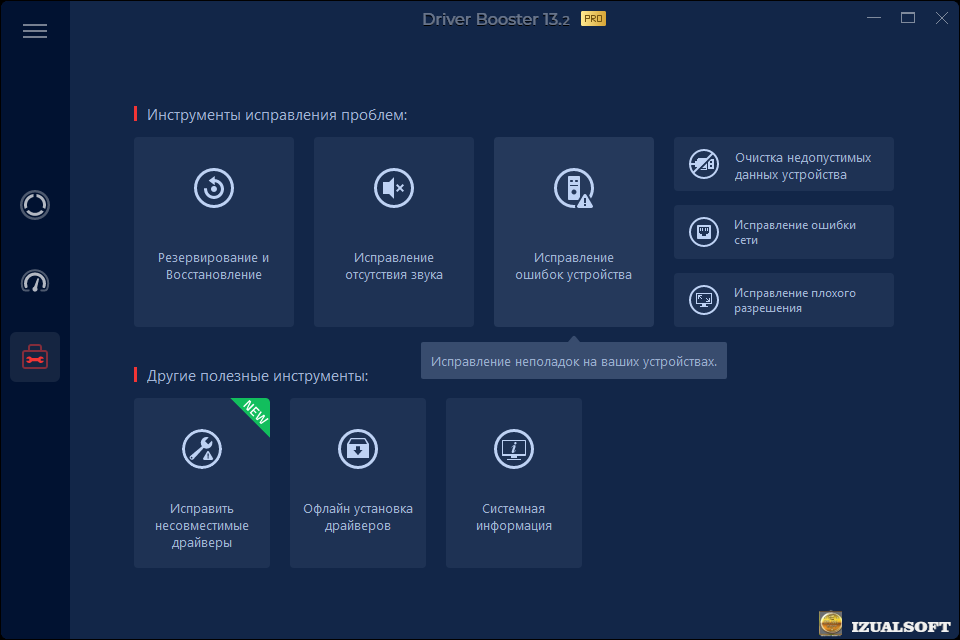Click the muted speaker sound fix icon

[394, 188]
